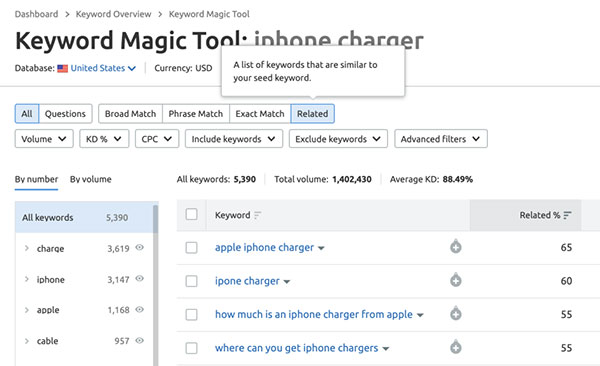Click Total volume value 1,402,430
Screen dimensions: 600x366
pyautogui.click(x=352, y=179)
